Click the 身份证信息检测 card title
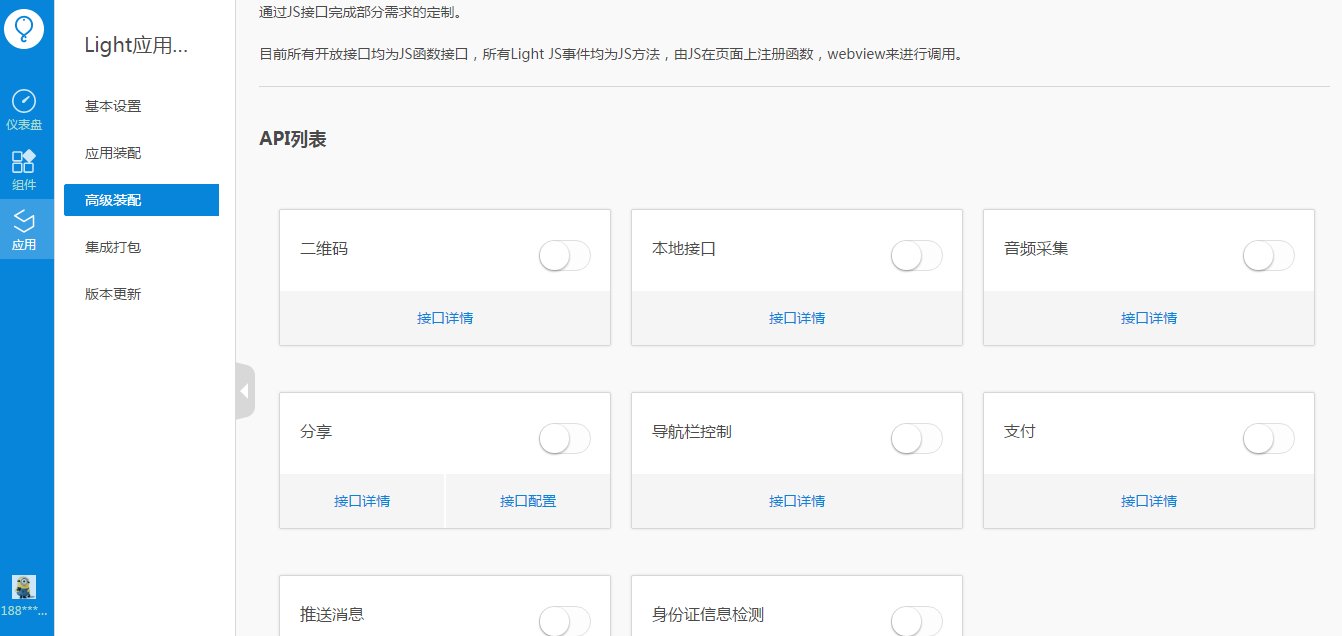The width and height of the screenshot is (1342, 636). coord(708,614)
